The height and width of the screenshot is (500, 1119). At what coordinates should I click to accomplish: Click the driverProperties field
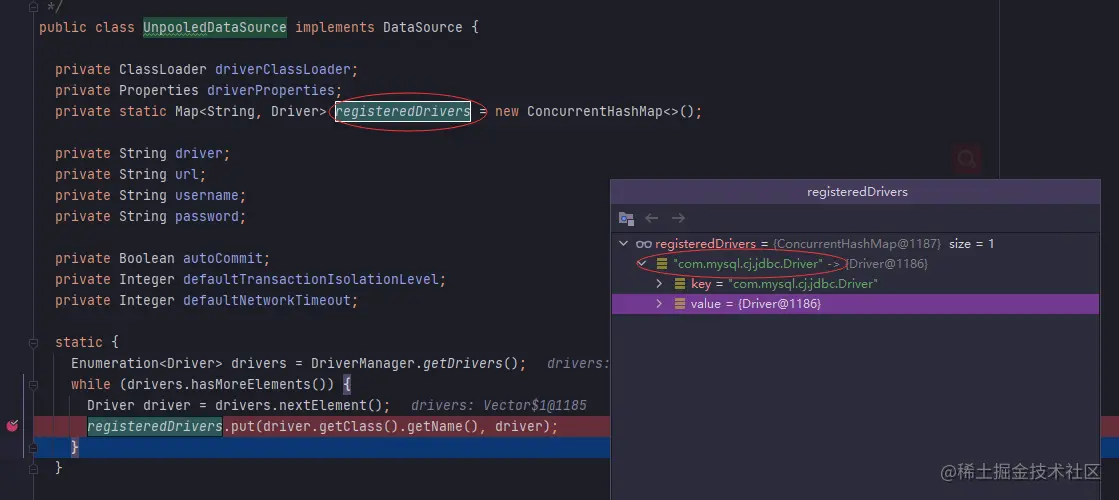[x=270, y=91]
